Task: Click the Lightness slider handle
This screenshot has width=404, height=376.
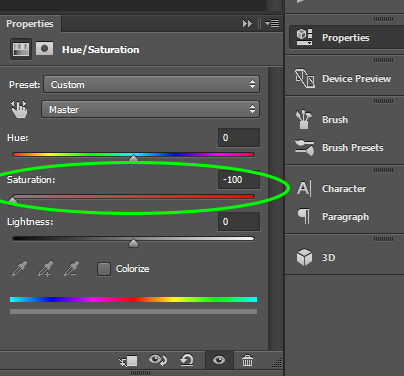Action: coord(133,243)
